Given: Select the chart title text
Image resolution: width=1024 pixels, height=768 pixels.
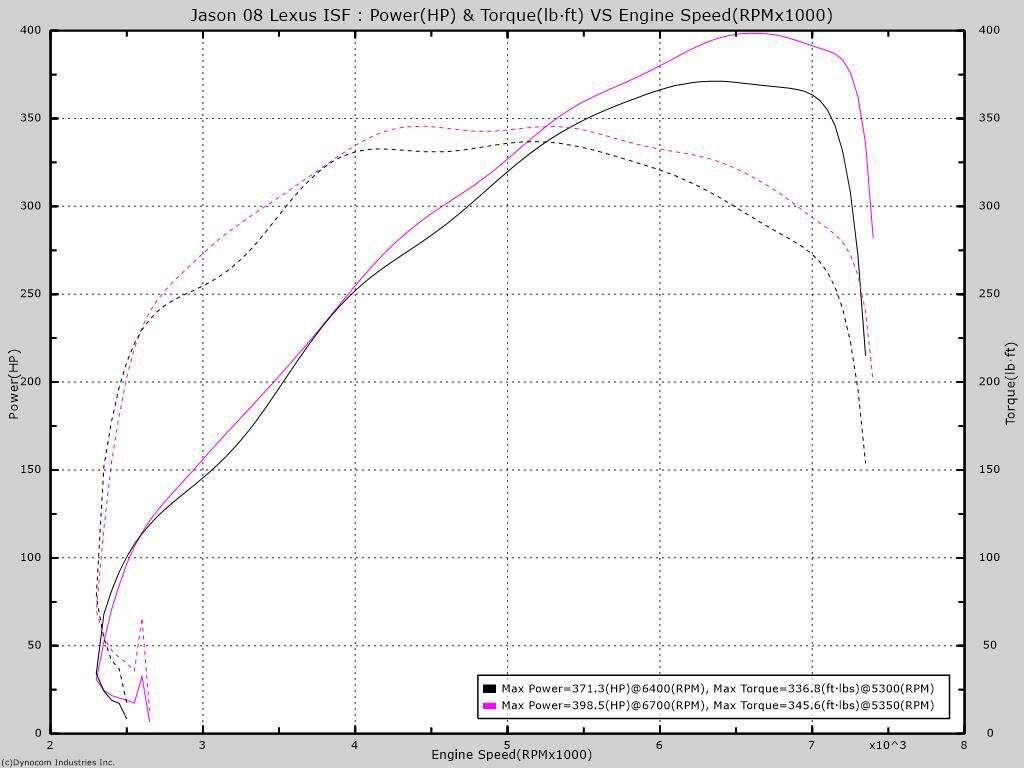Looking at the screenshot, I should (511, 15).
